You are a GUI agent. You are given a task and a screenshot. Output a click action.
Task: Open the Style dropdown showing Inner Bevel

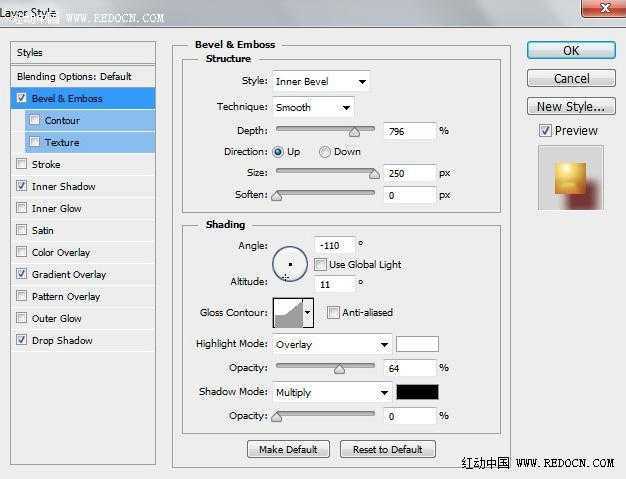(x=321, y=81)
